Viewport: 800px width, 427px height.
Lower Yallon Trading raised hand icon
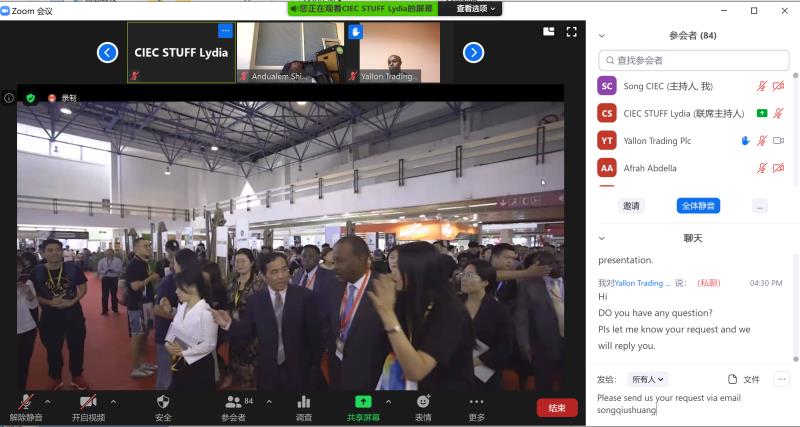(745, 141)
